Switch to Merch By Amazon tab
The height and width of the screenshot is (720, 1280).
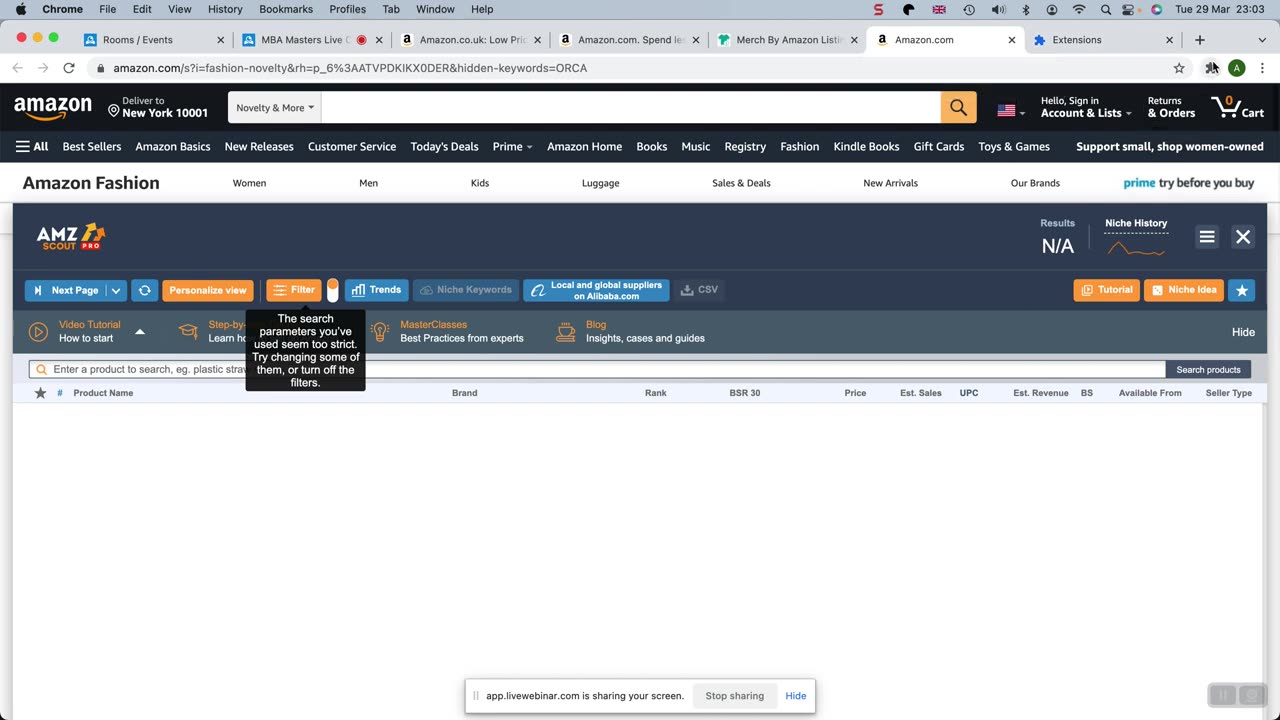[x=789, y=40]
